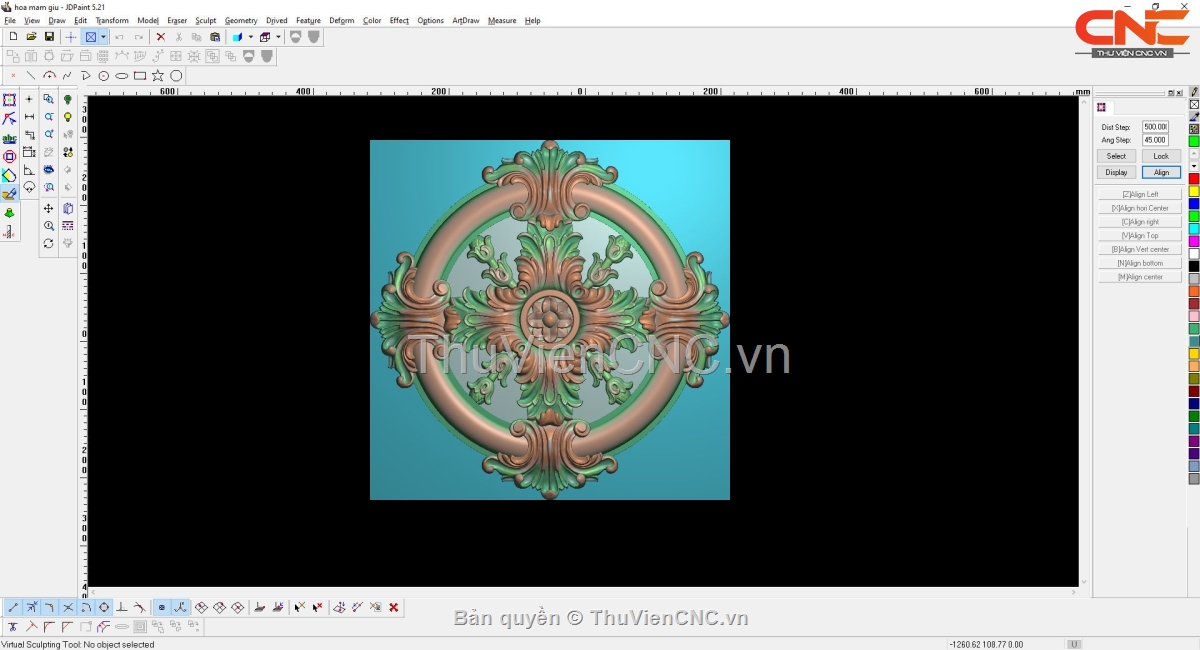Pick the red color swatch
The image size is (1200, 650).
pos(1193,178)
